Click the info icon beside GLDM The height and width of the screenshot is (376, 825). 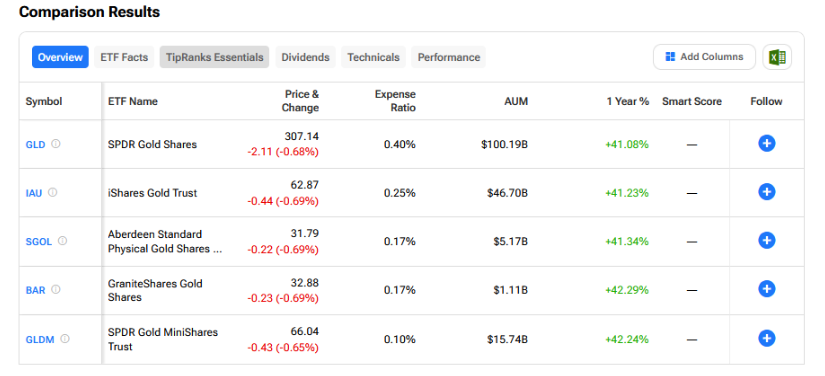pyautogui.click(x=65, y=339)
